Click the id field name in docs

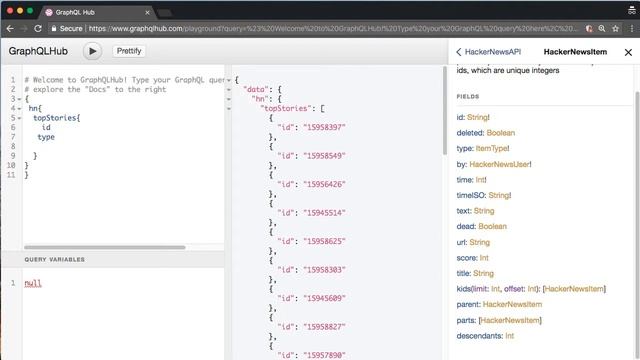(460, 117)
